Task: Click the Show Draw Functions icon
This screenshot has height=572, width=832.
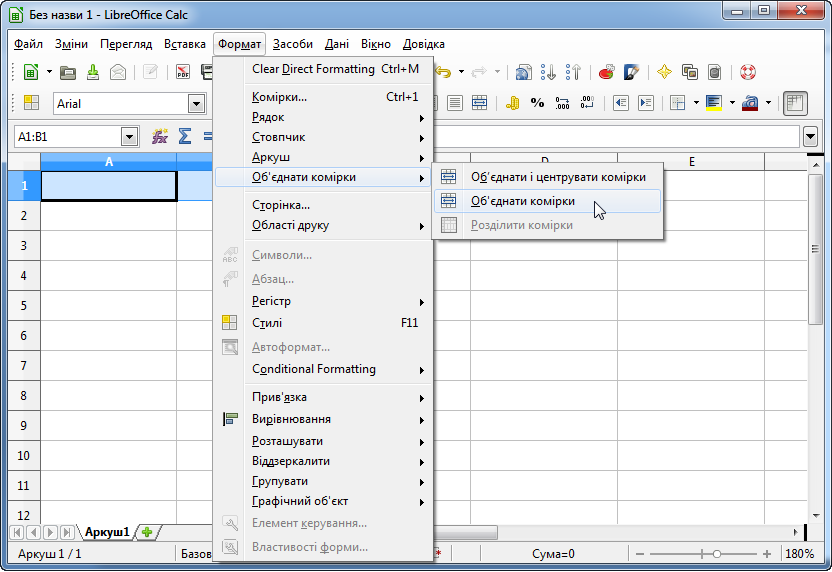Action: tap(631, 72)
